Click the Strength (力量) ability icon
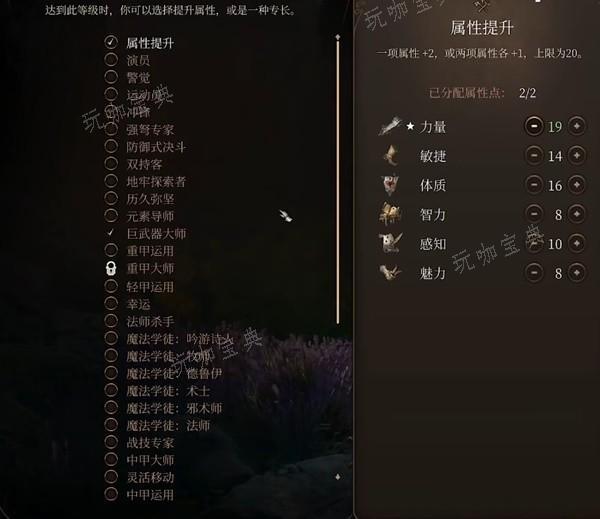 pos(391,126)
